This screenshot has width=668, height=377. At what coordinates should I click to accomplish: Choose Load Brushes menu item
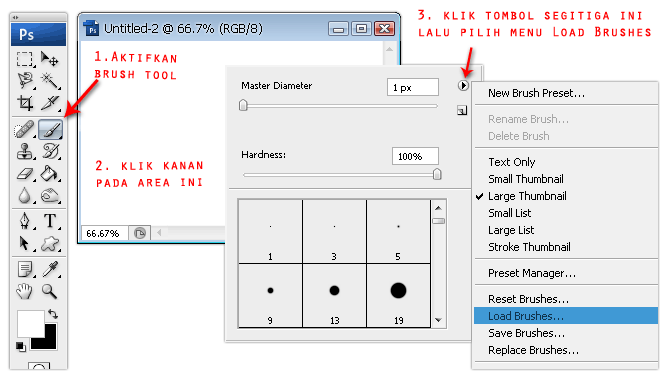(565, 316)
